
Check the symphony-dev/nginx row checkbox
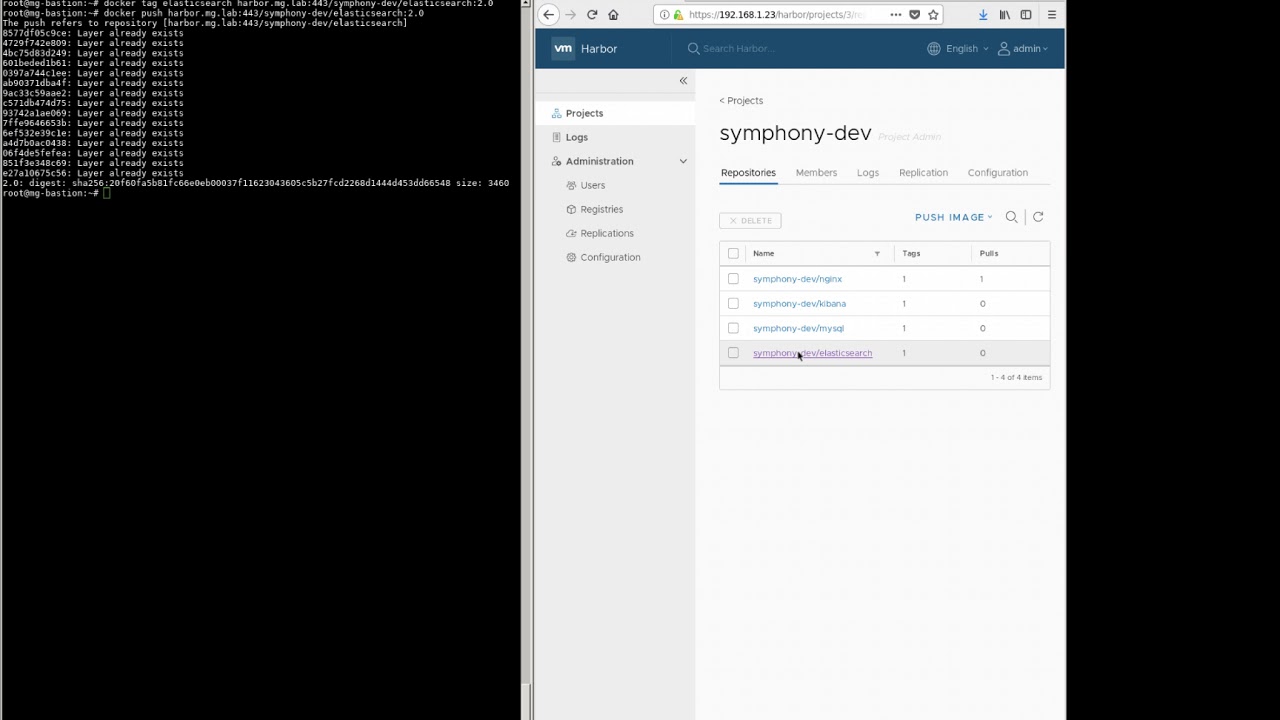point(733,279)
